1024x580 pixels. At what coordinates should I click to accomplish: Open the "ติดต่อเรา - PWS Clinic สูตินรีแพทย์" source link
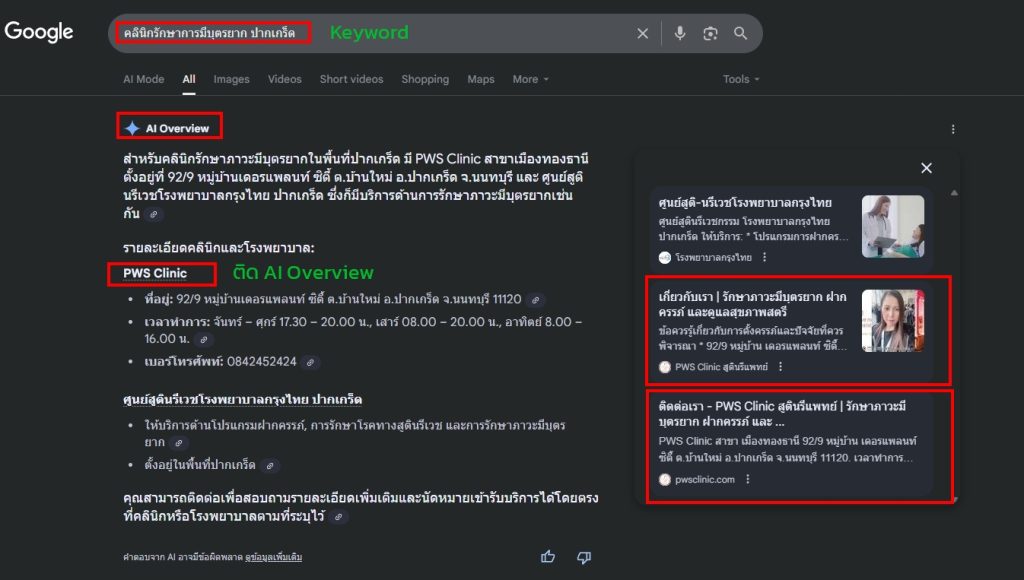[x=782, y=413]
